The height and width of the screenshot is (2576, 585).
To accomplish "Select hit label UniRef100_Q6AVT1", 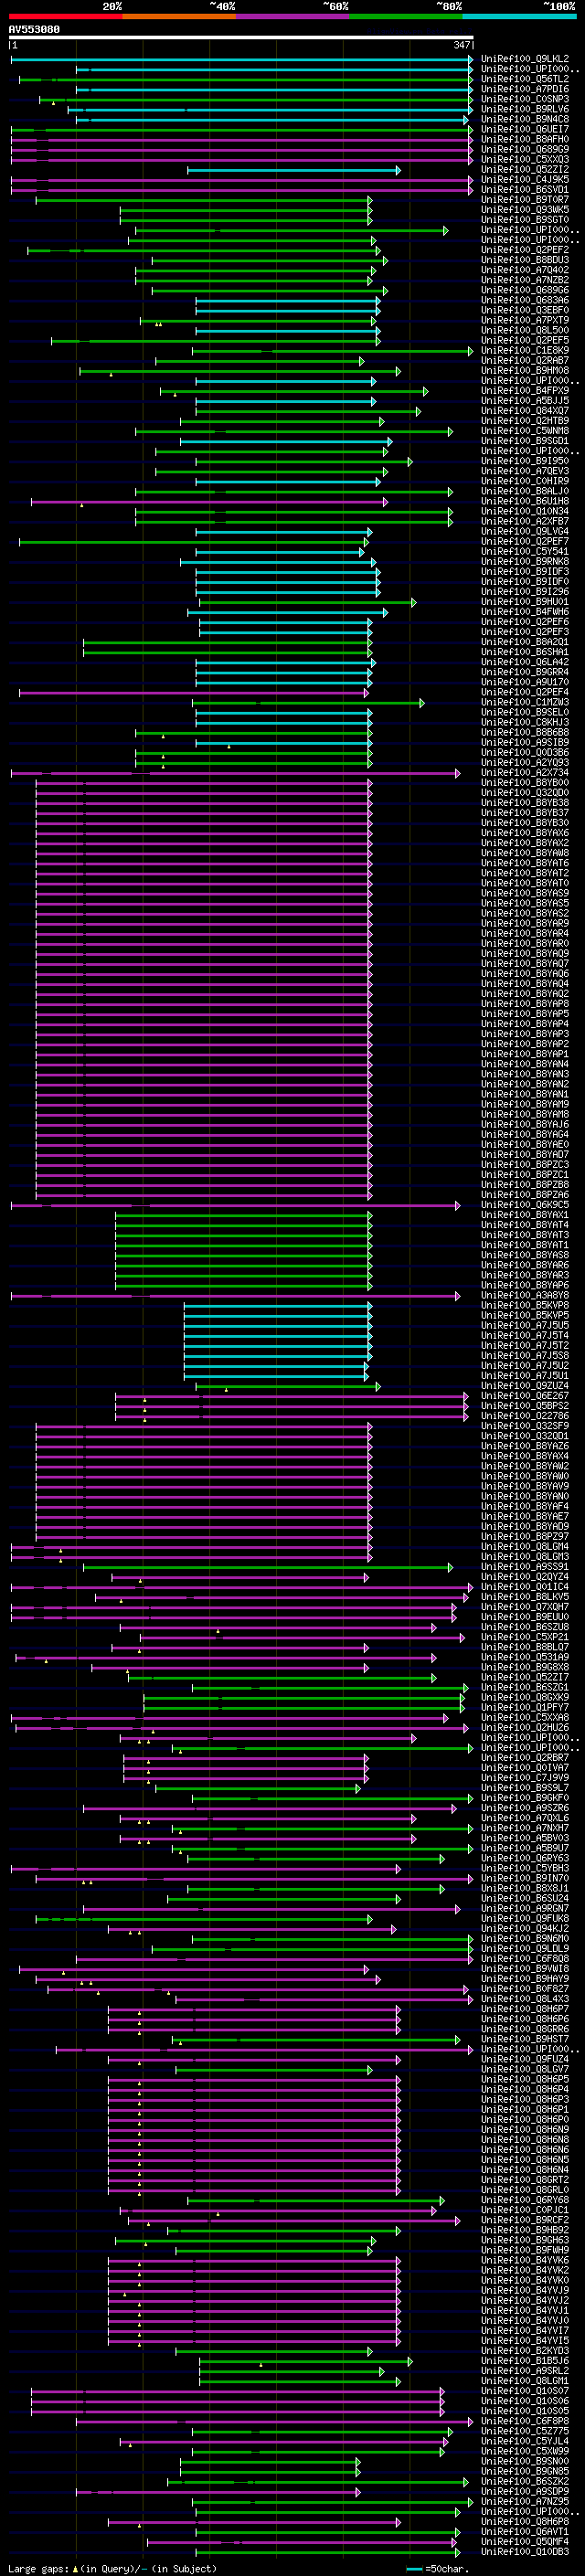I will click(x=525, y=2531).
